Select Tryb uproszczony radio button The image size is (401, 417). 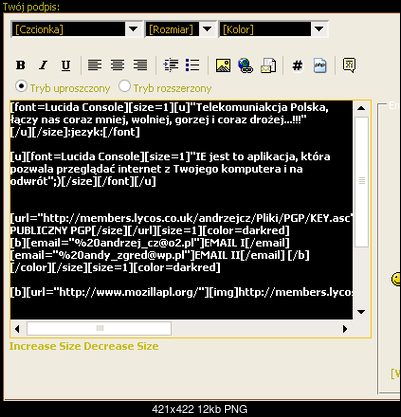[x=21, y=86]
